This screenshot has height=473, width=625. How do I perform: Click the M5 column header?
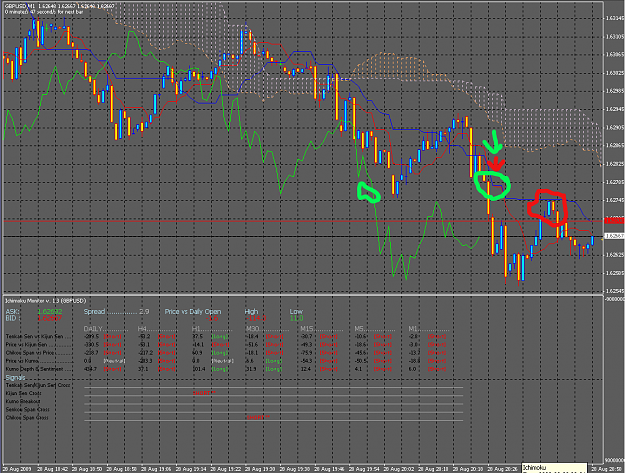pos(359,329)
